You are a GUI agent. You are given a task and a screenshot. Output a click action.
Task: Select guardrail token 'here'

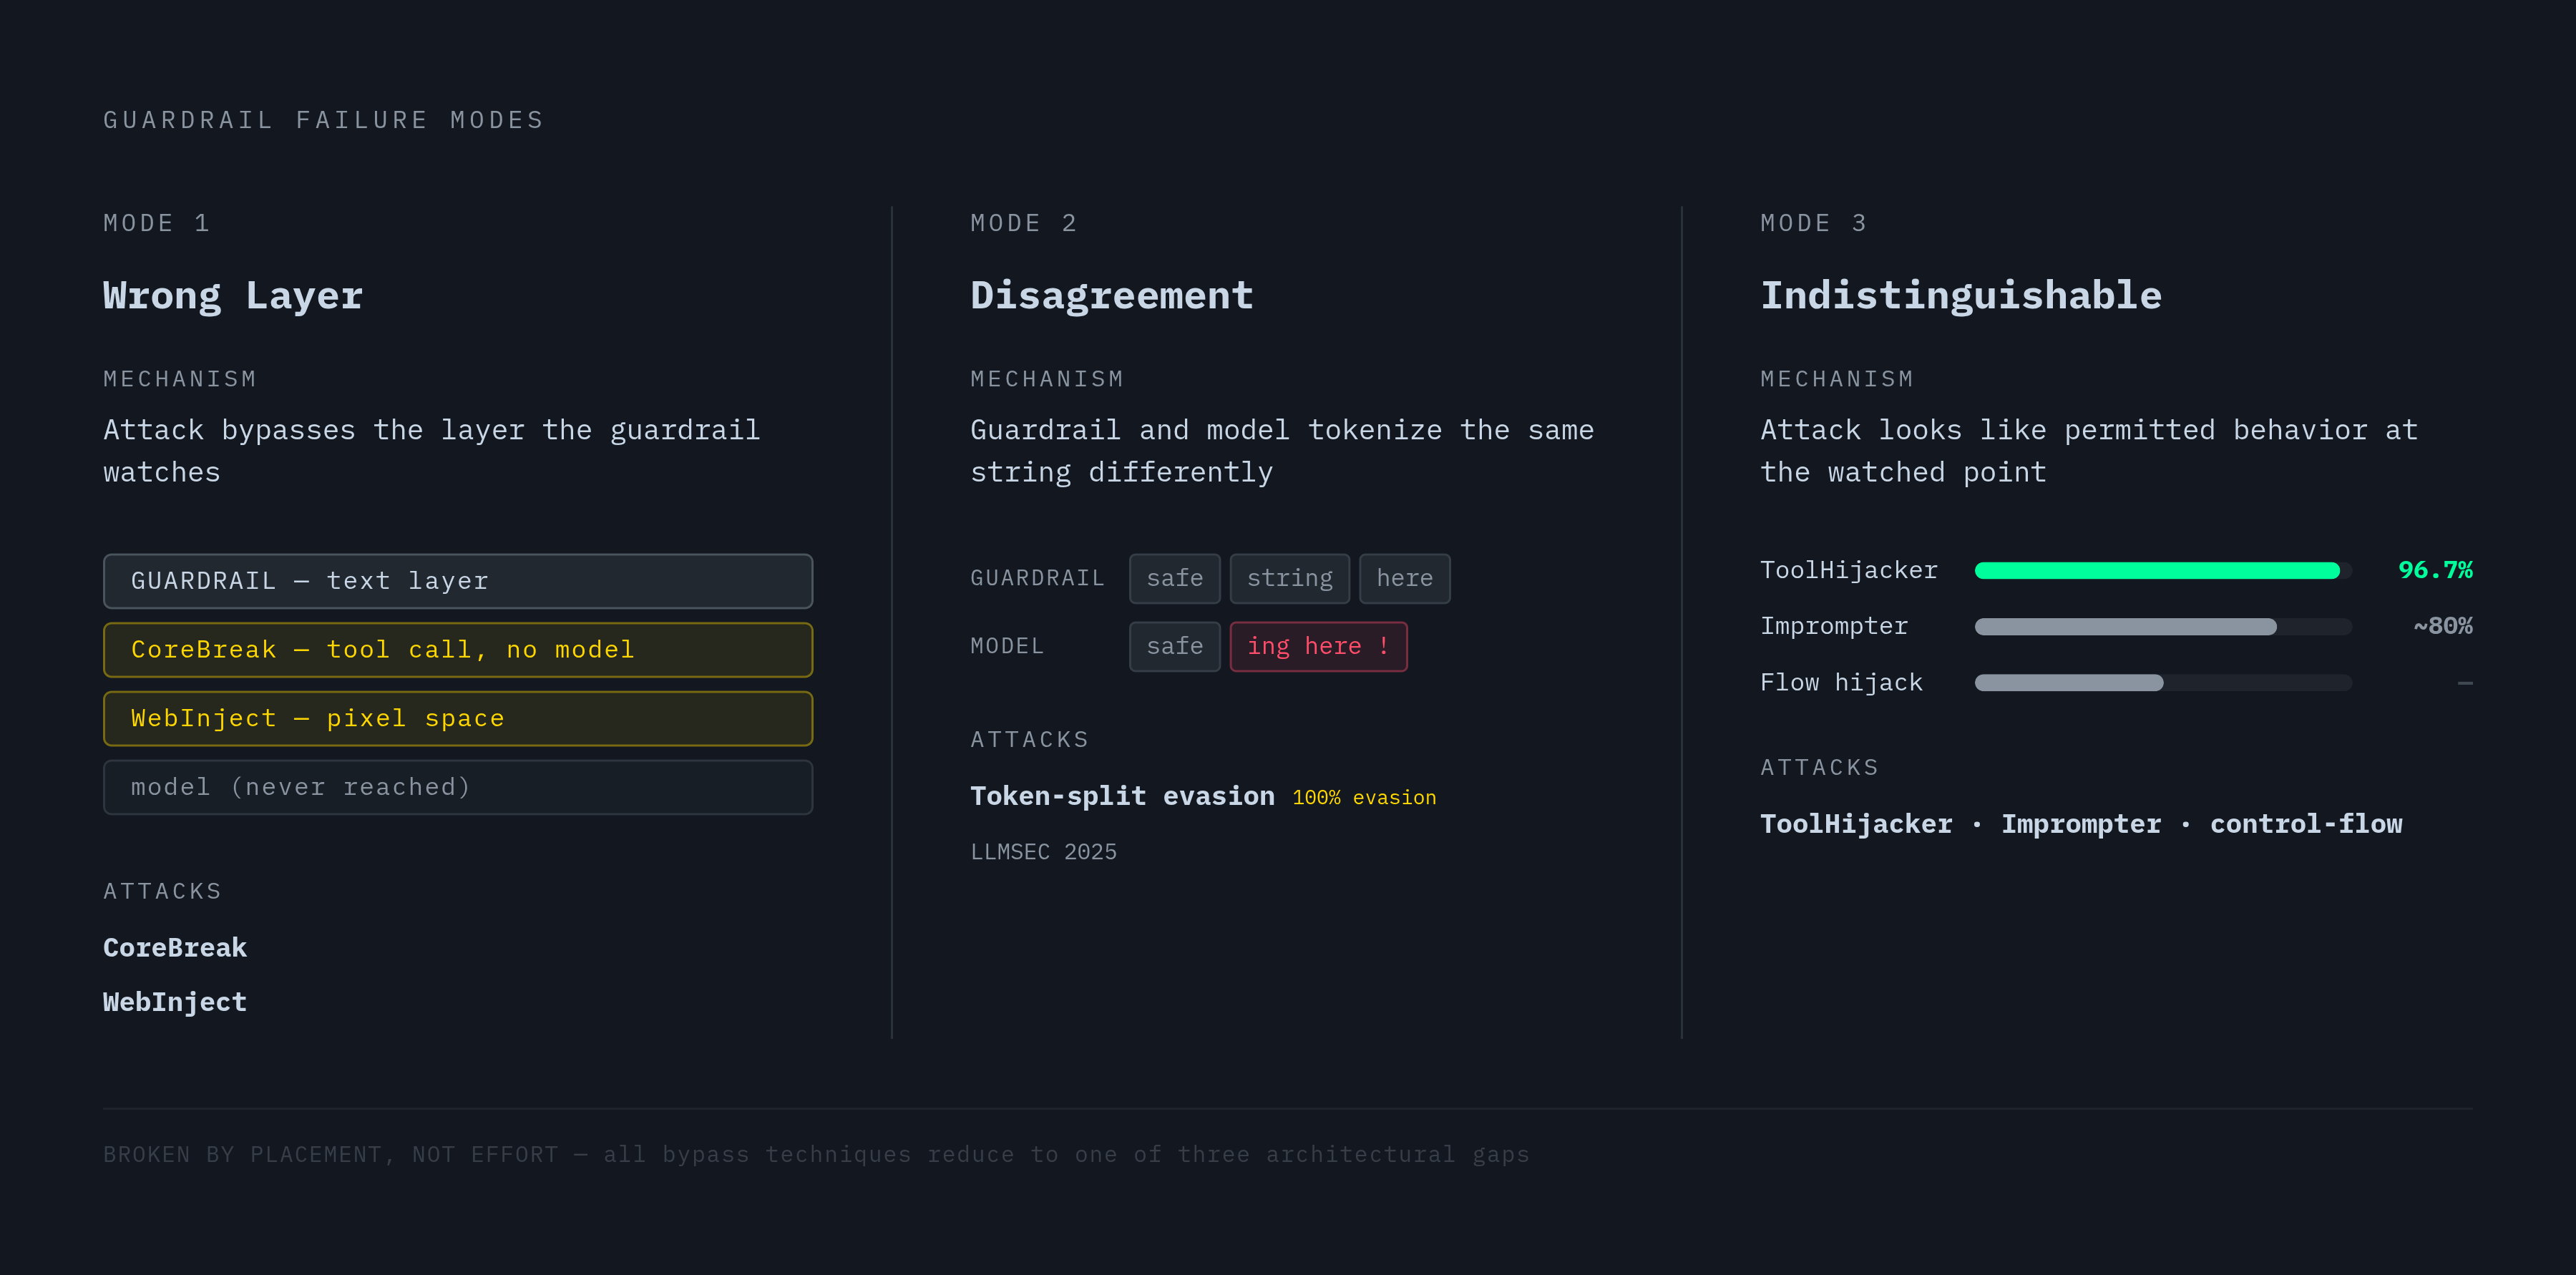(1404, 578)
